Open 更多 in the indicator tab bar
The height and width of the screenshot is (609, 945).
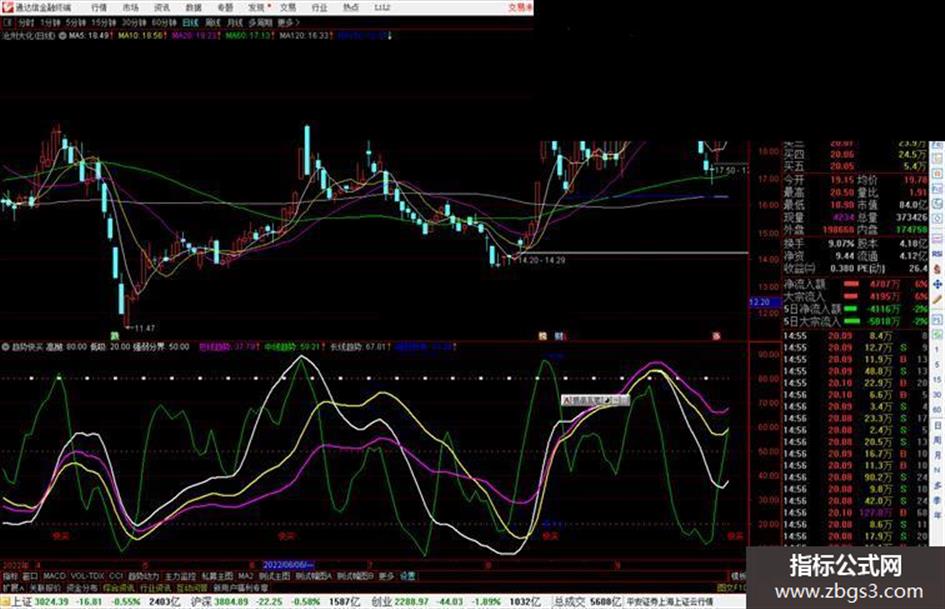point(386,576)
